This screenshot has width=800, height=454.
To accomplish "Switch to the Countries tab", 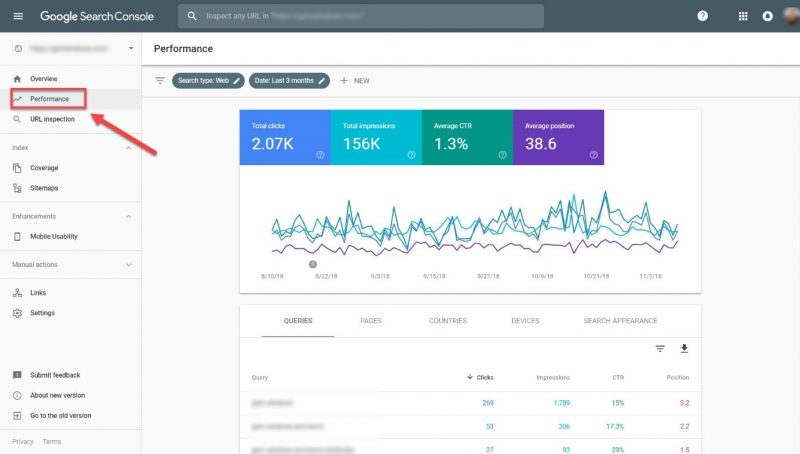I will (x=448, y=321).
